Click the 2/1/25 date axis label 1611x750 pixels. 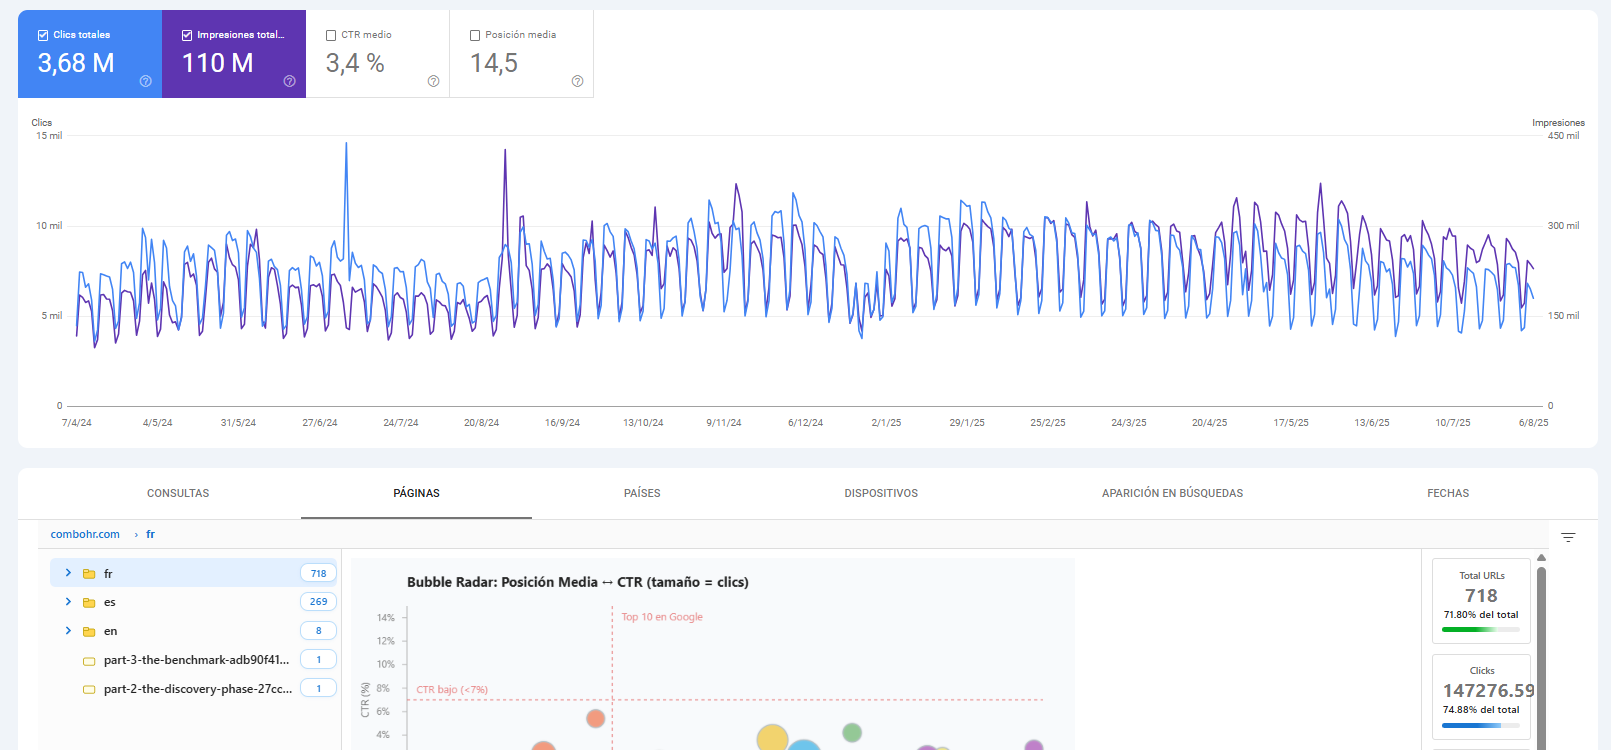[886, 423]
